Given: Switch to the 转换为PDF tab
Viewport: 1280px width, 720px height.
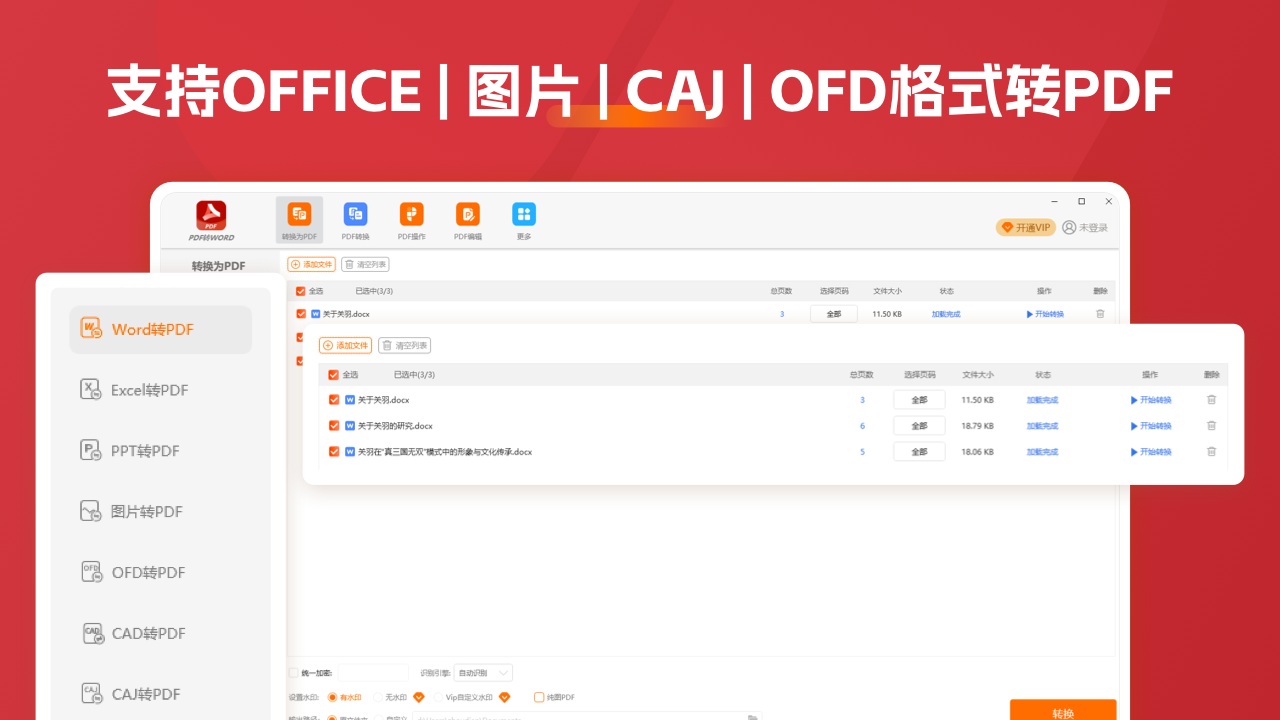Looking at the screenshot, I should 298,220.
